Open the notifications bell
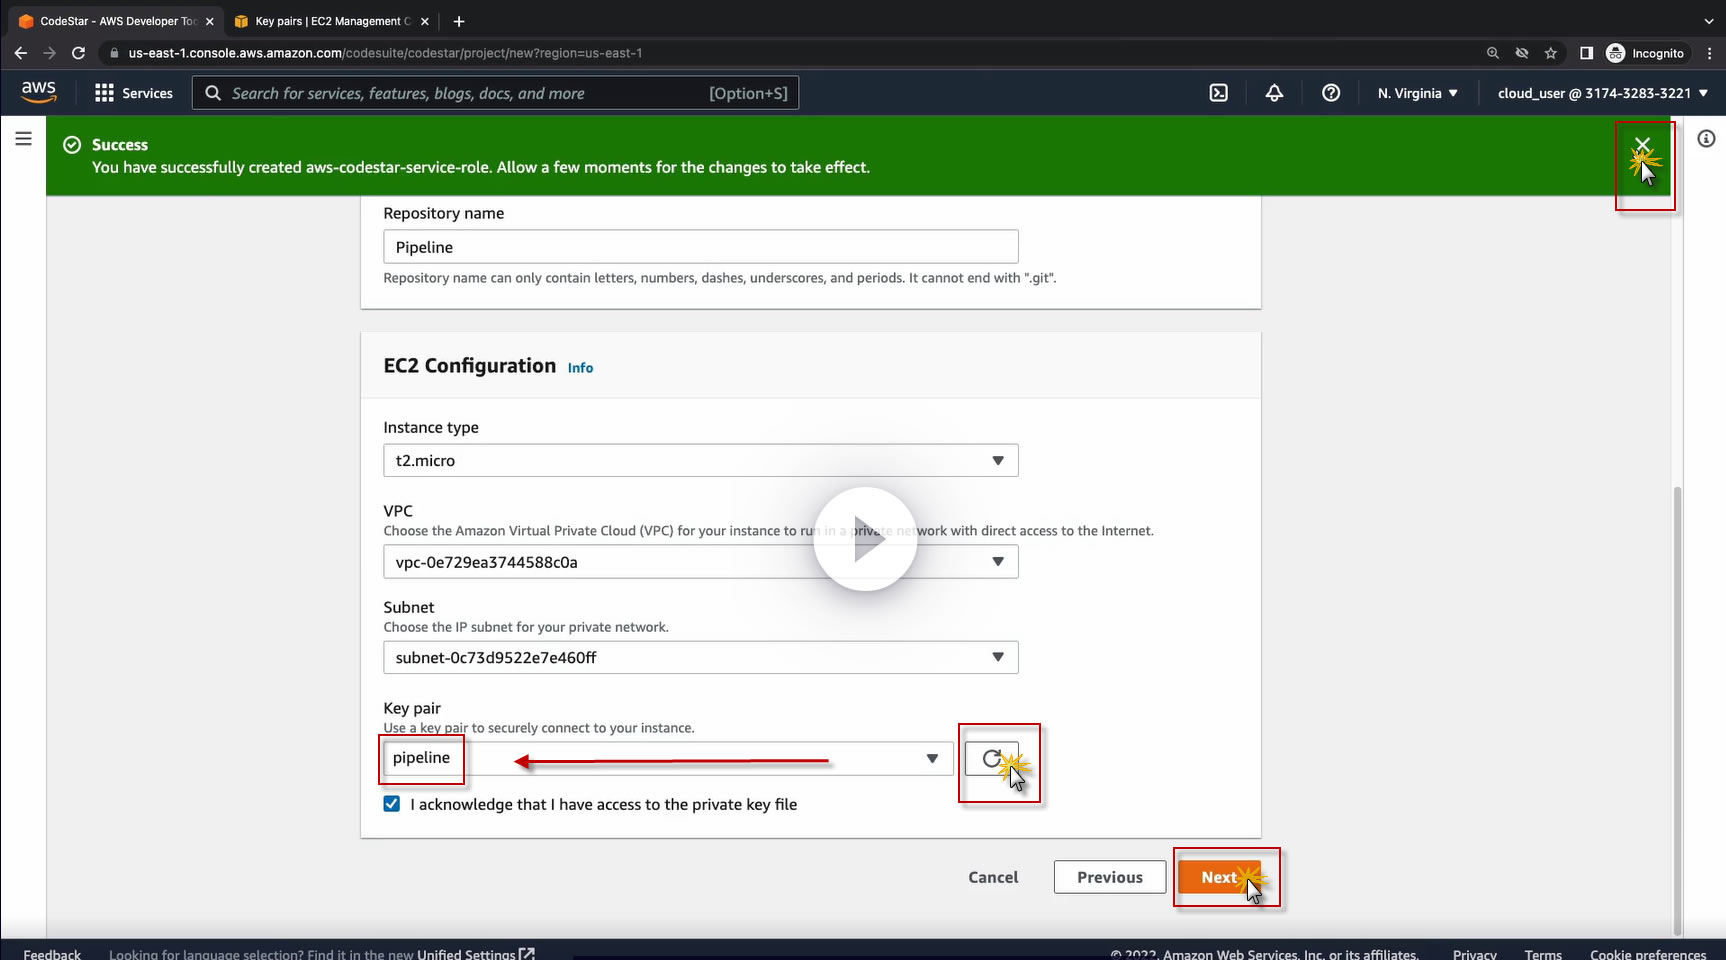This screenshot has height=960, width=1726. click(1274, 93)
